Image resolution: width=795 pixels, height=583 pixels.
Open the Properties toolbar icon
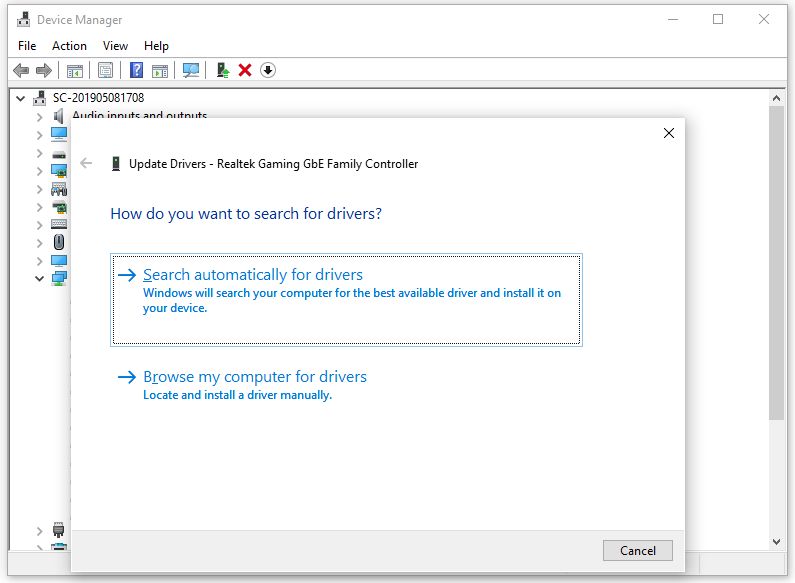(x=105, y=70)
